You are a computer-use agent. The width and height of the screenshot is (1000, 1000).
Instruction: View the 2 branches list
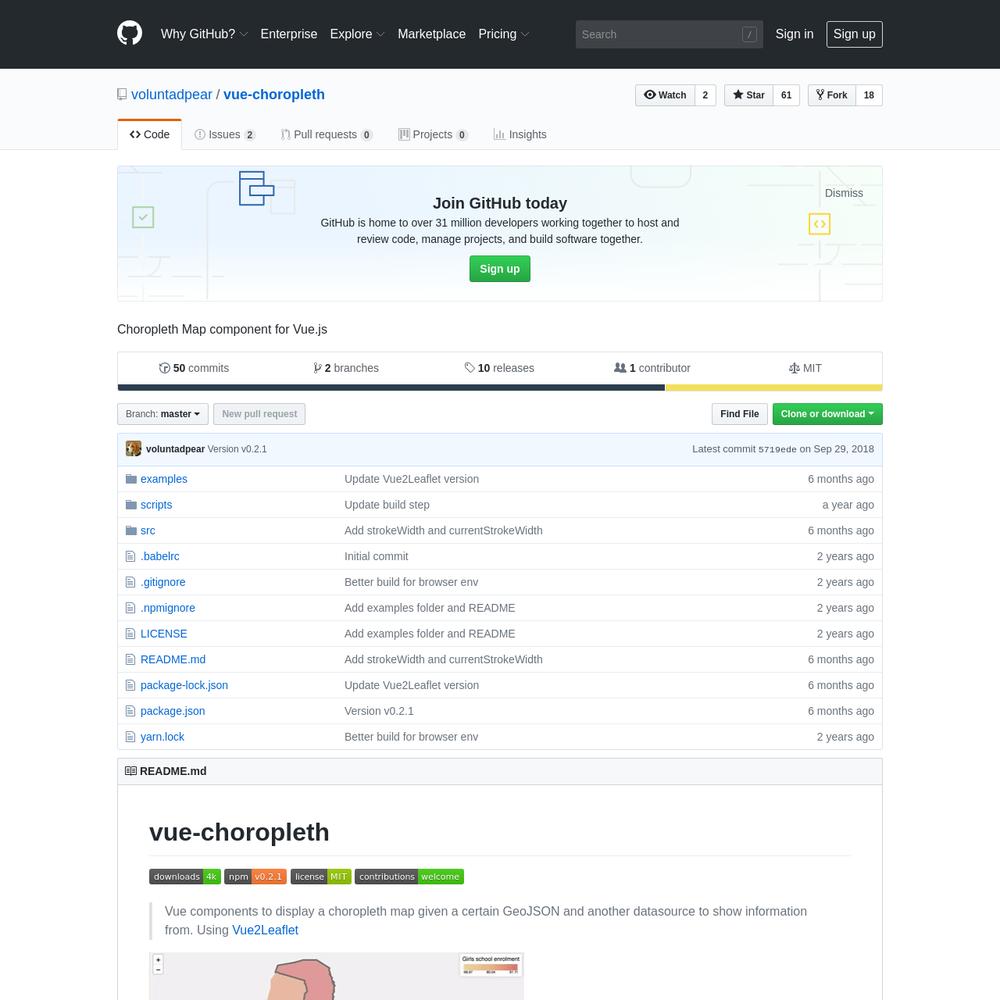coord(346,368)
